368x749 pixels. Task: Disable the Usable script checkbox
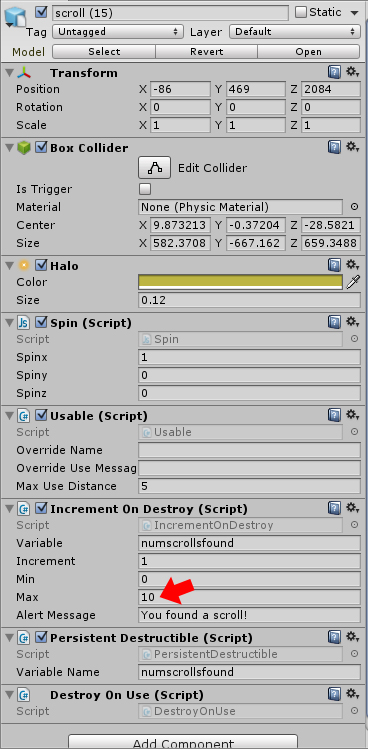click(x=42, y=416)
